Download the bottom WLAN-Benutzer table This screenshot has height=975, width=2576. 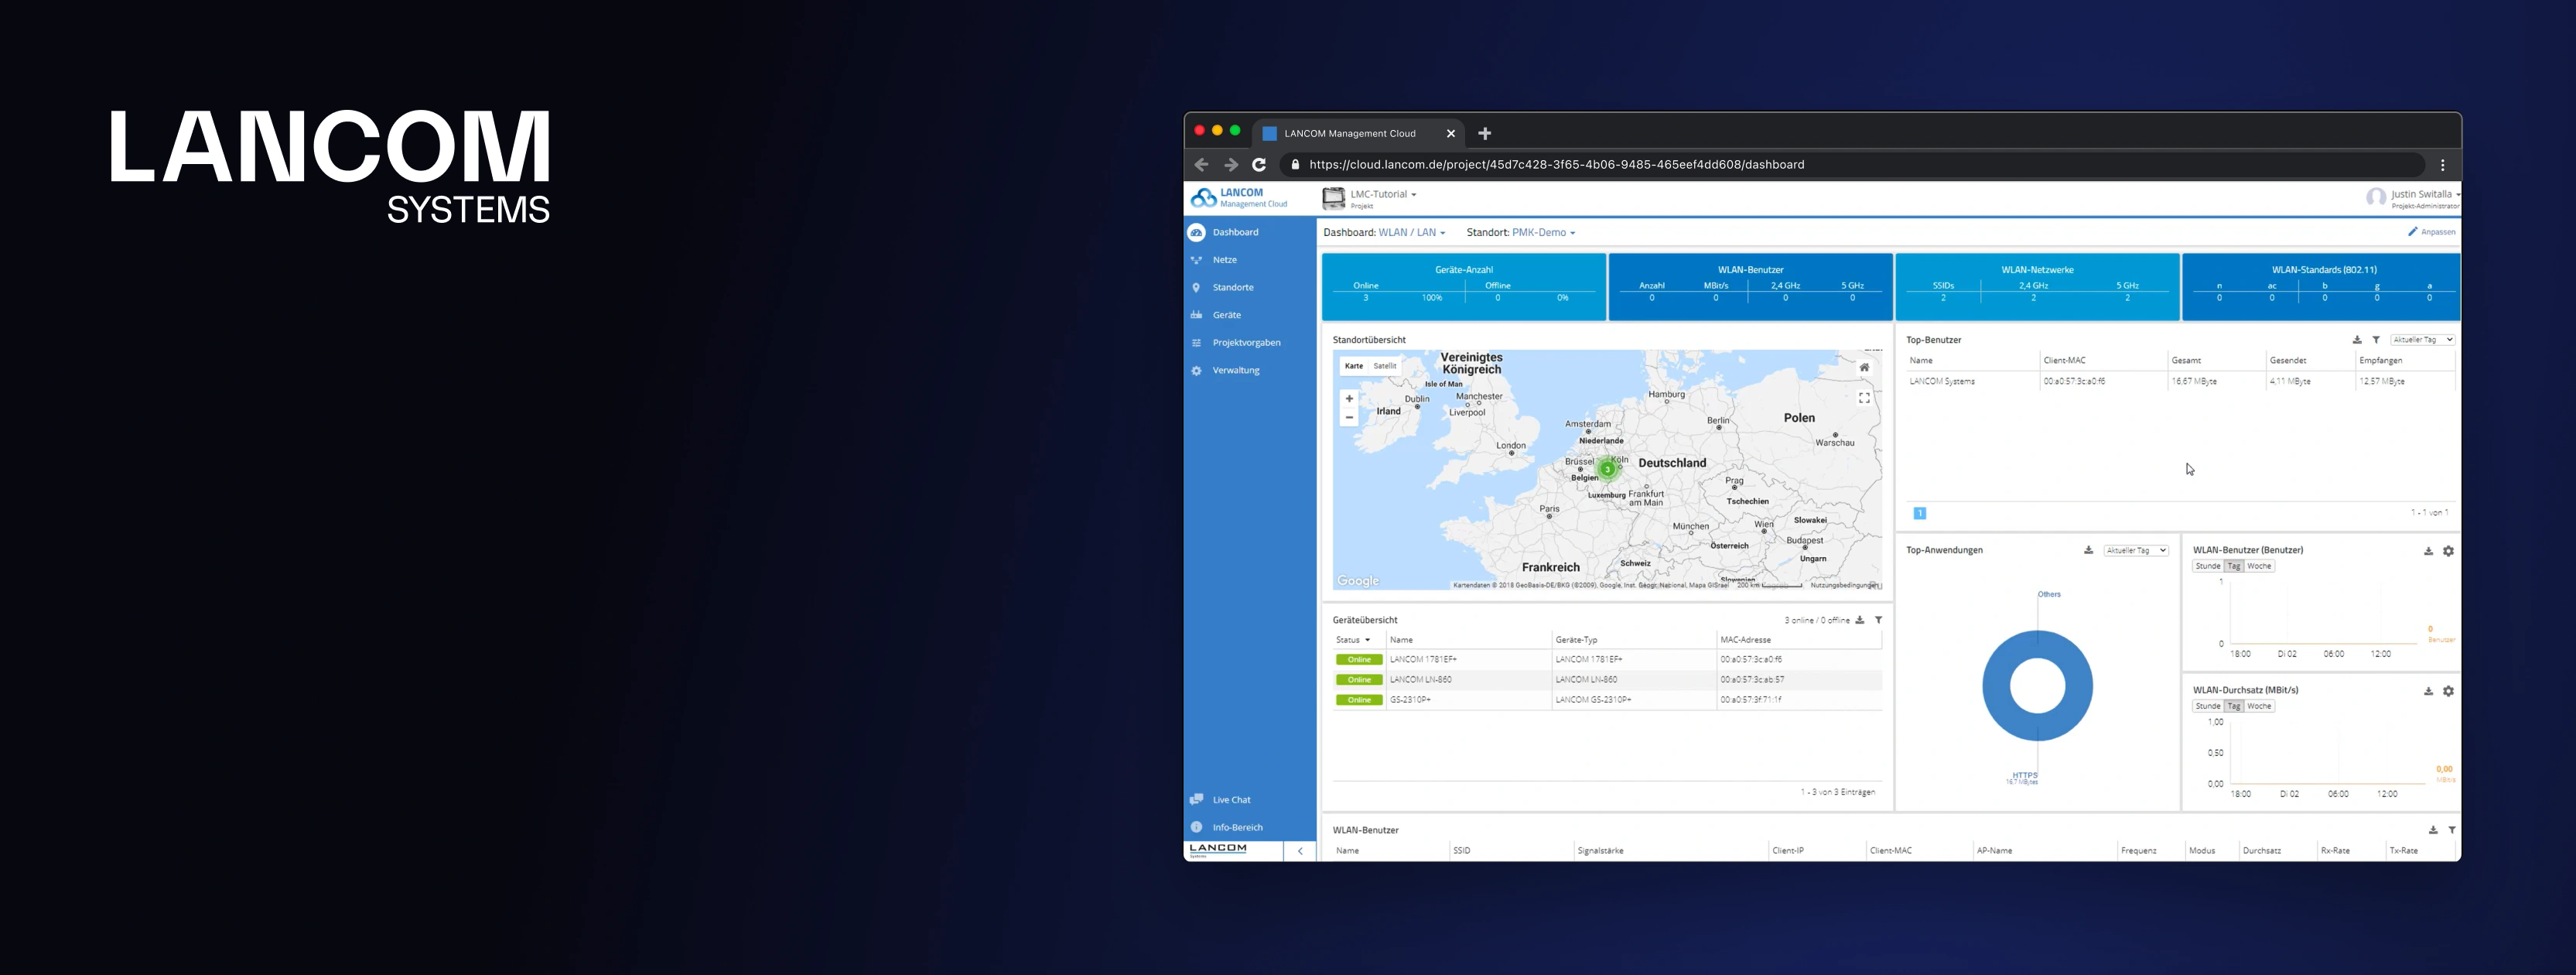pyautogui.click(x=2433, y=830)
